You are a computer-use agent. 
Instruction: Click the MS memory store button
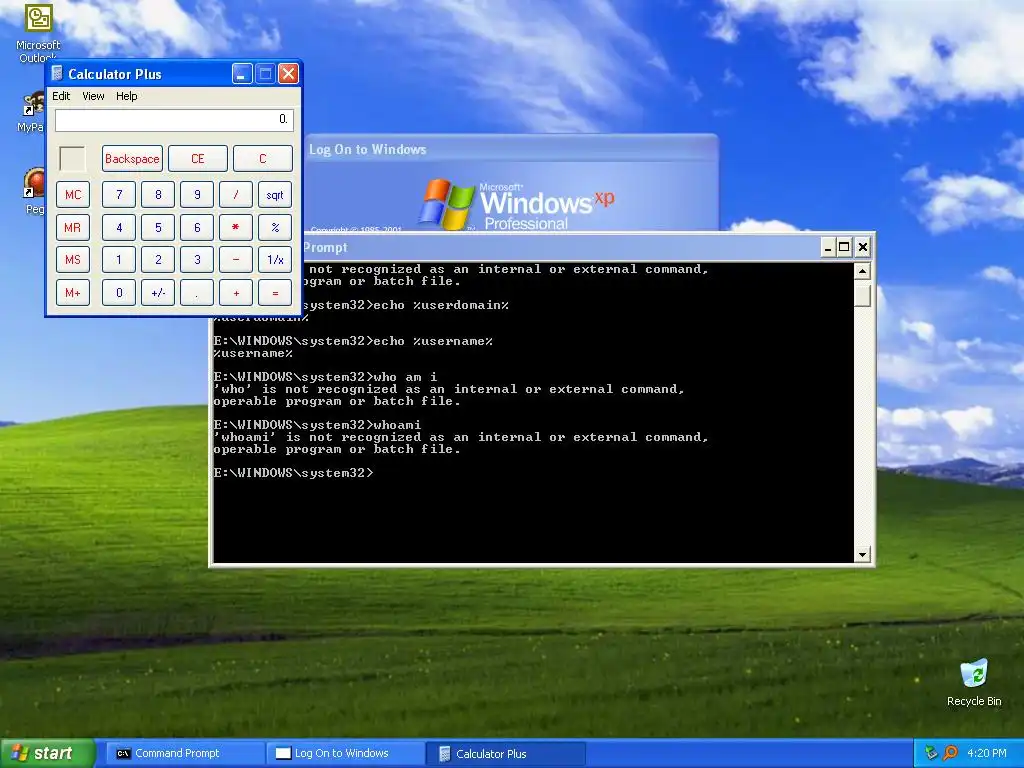[x=72, y=260]
